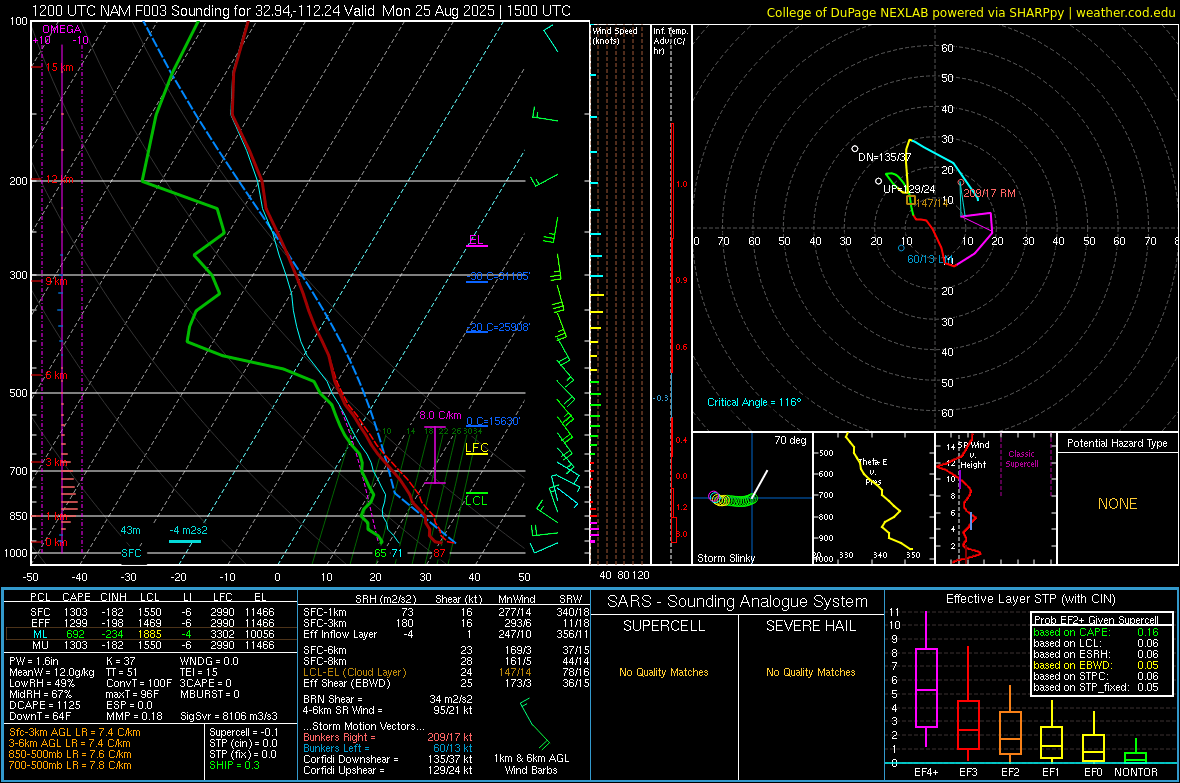
Task: Click the 8.0 C/km lapse rate label
Action: 440,416
